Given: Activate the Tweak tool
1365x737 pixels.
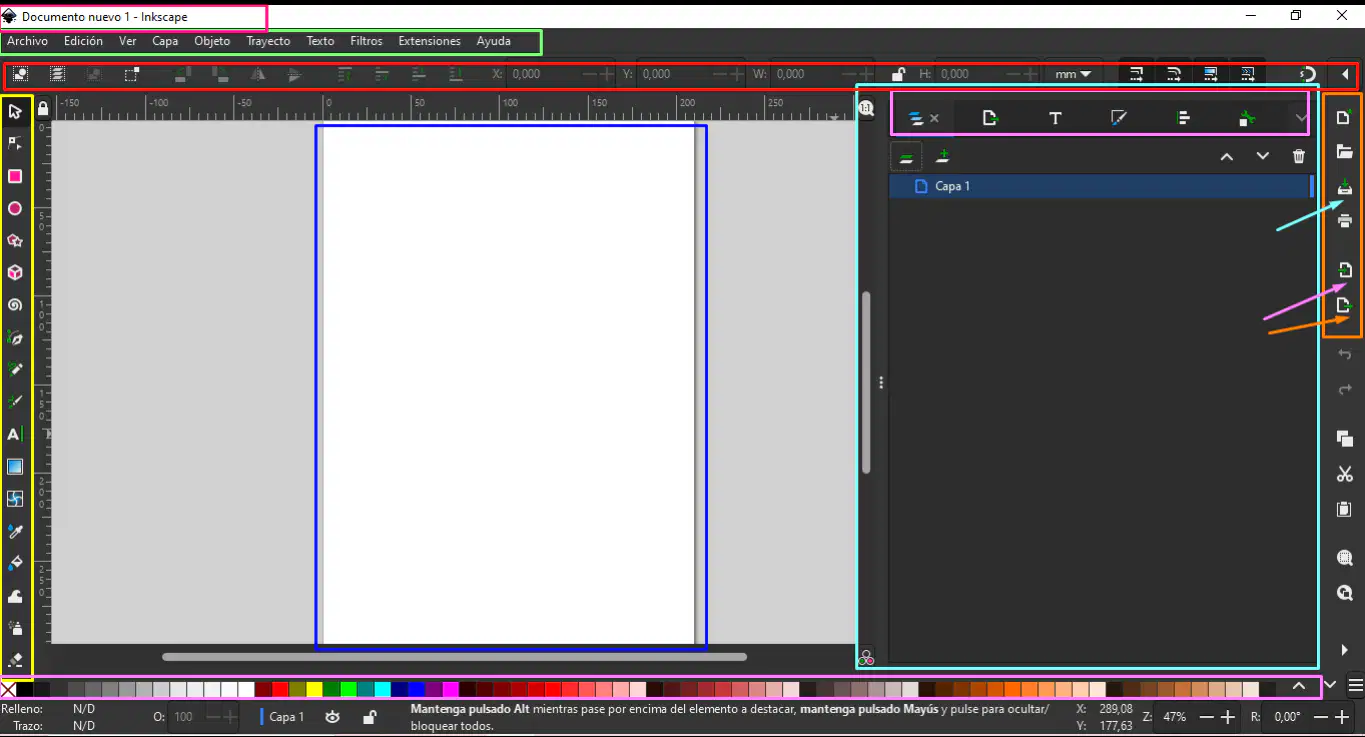Looking at the screenshot, I should pyautogui.click(x=15, y=596).
